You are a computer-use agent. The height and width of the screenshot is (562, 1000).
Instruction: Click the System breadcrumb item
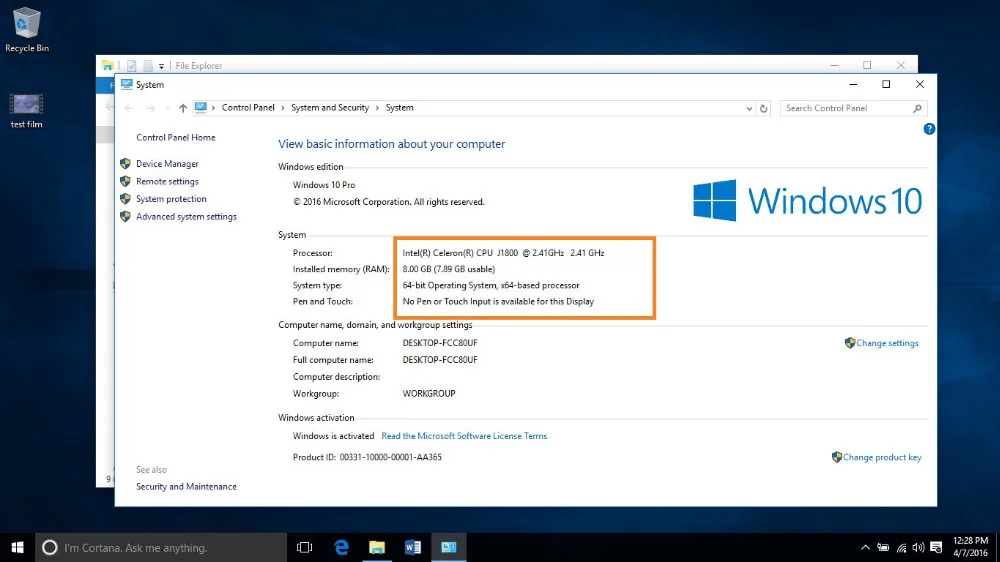coord(399,108)
